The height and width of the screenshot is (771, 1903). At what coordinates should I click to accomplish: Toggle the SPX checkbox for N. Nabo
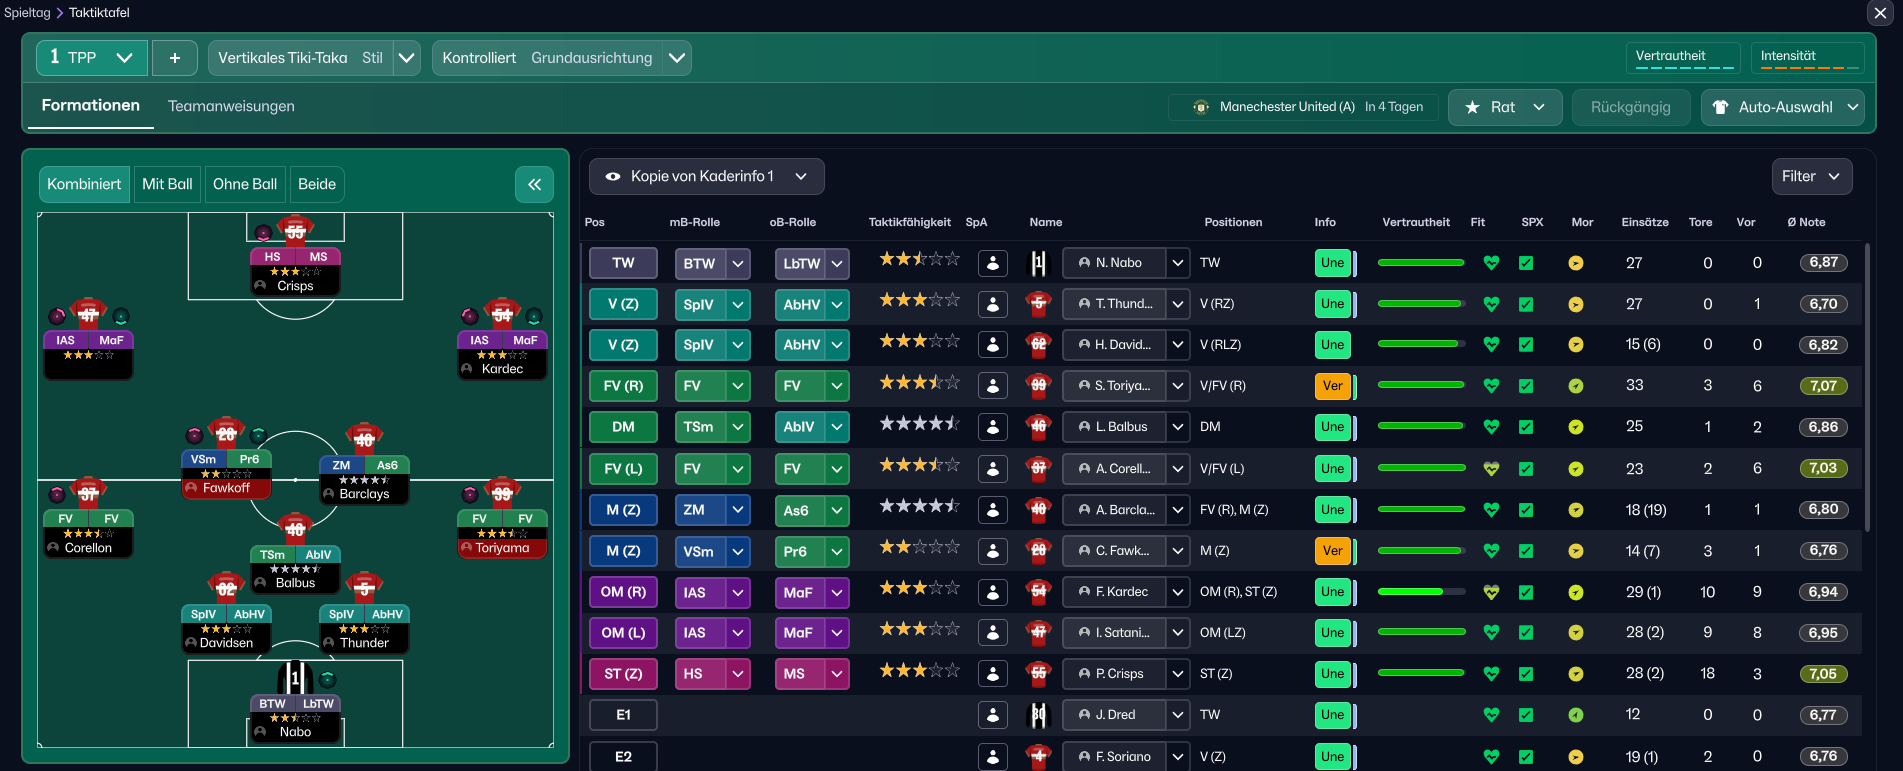point(1526,263)
